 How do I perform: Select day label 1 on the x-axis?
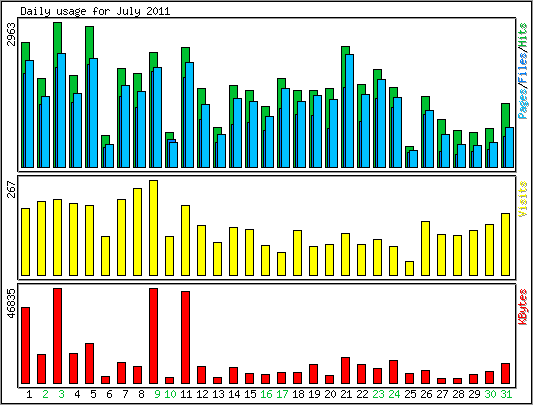29,394
